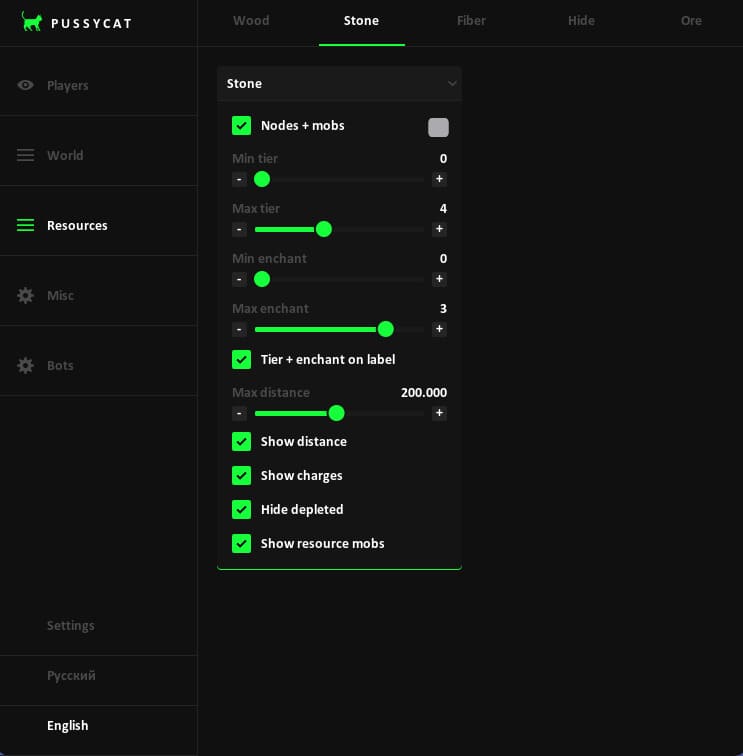Disable Show distance checkbox
This screenshot has height=756, width=743.
[x=242, y=442]
